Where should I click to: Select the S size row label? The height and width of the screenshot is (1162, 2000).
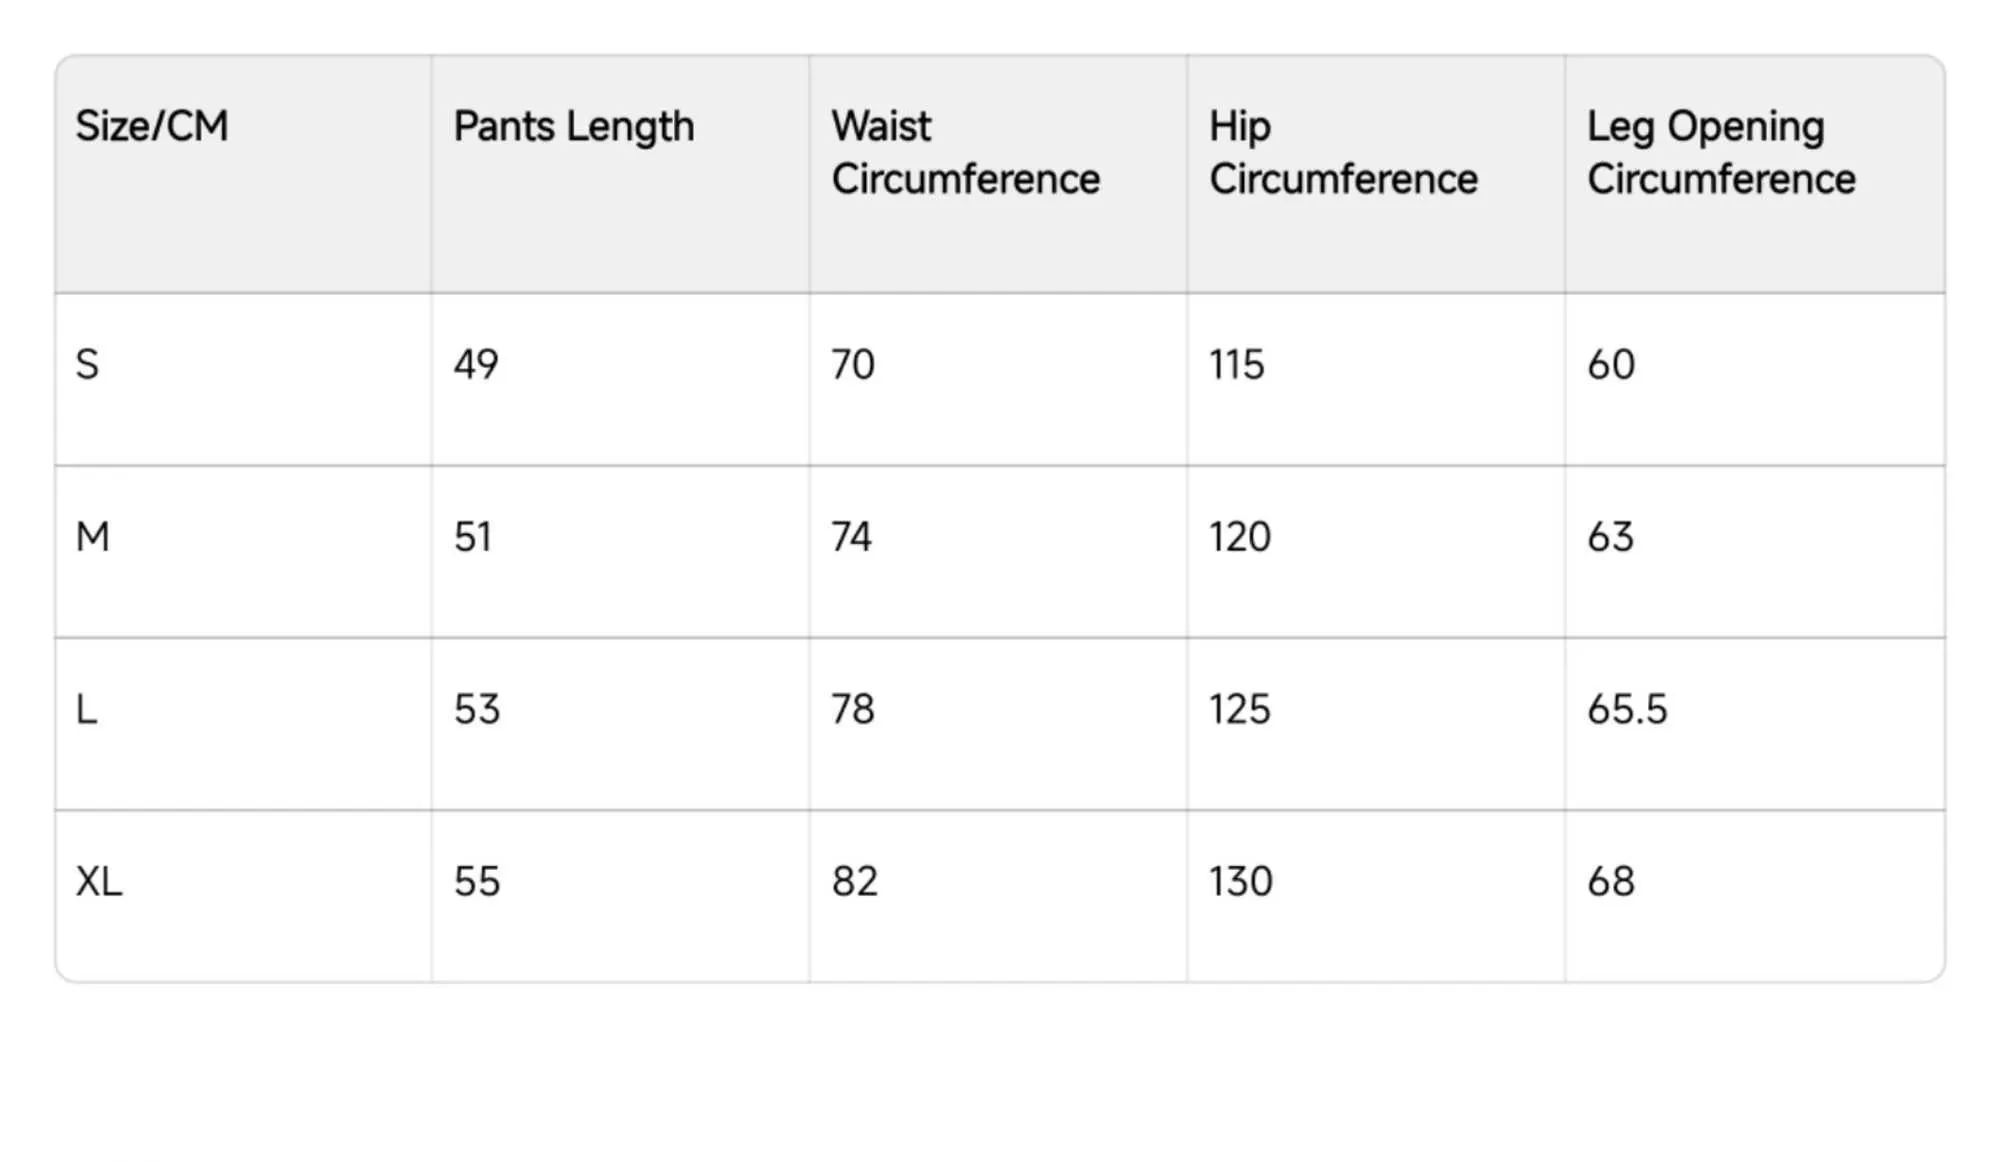tap(88, 365)
